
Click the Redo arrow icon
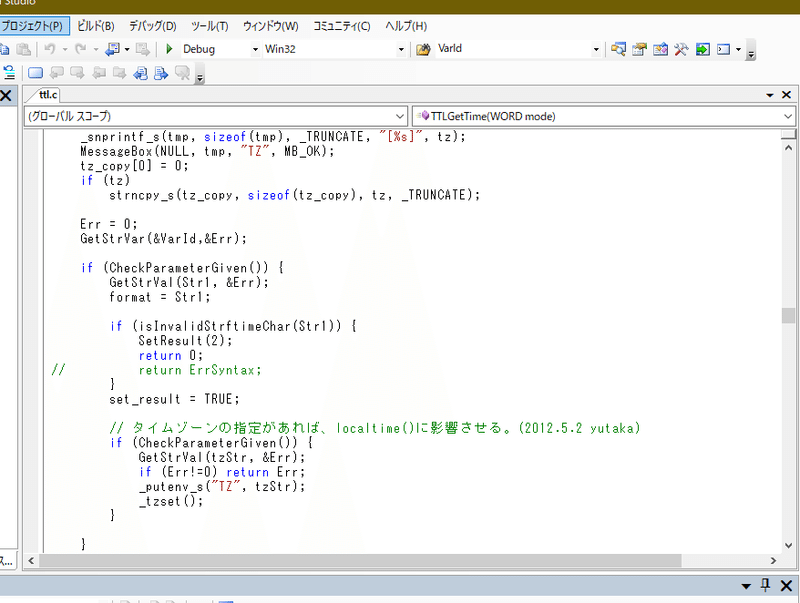pyautogui.click(x=80, y=49)
